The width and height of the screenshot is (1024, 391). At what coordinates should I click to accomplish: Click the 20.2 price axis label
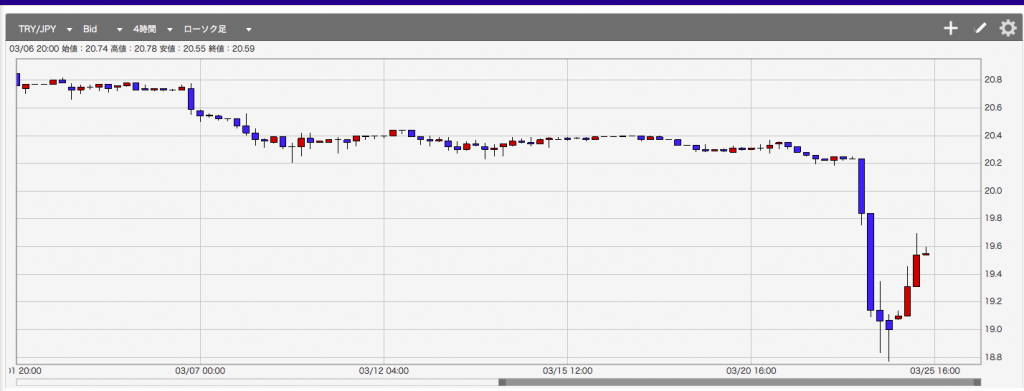click(x=993, y=163)
